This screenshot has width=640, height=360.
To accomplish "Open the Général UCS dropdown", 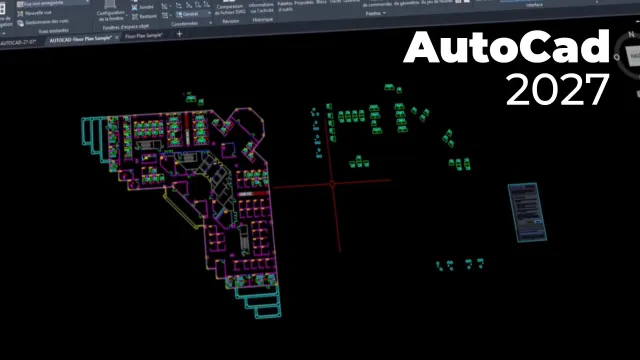I will pyautogui.click(x=193, y=14).
